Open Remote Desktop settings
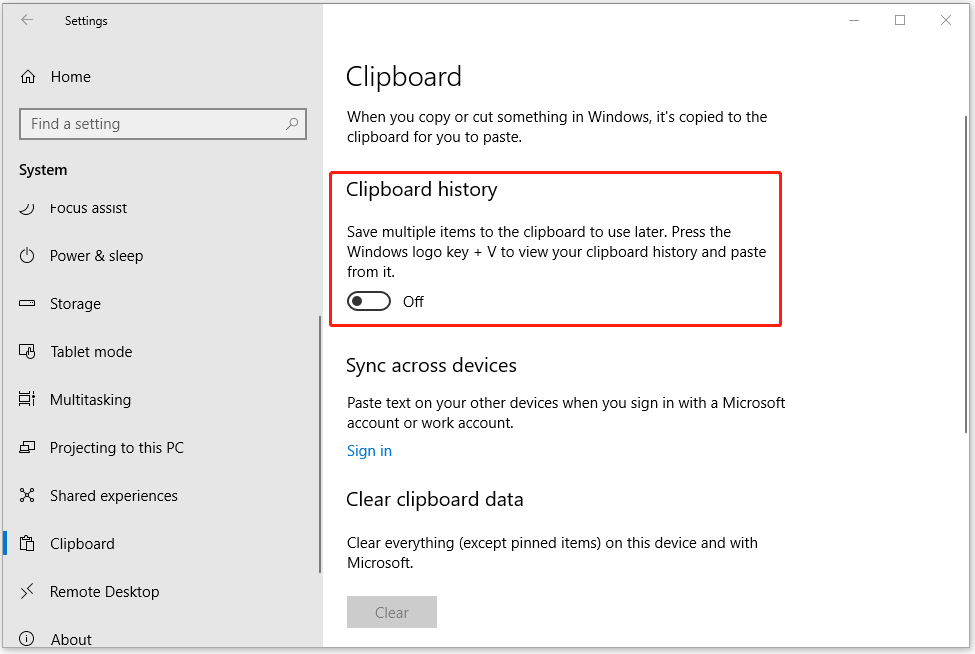Screen dimensions: 975x654 coord(104,592)
